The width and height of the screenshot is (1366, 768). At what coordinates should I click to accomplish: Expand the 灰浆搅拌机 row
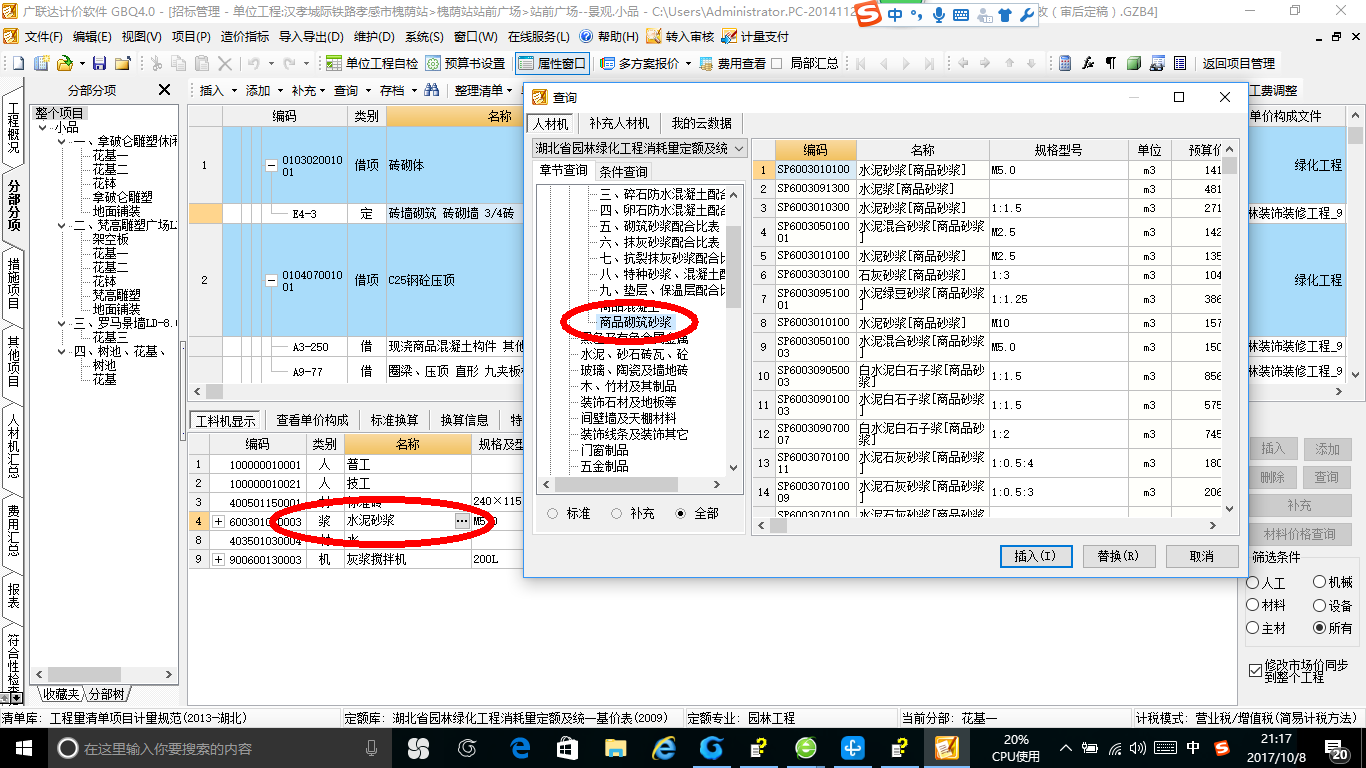click(x=219, y=559)
